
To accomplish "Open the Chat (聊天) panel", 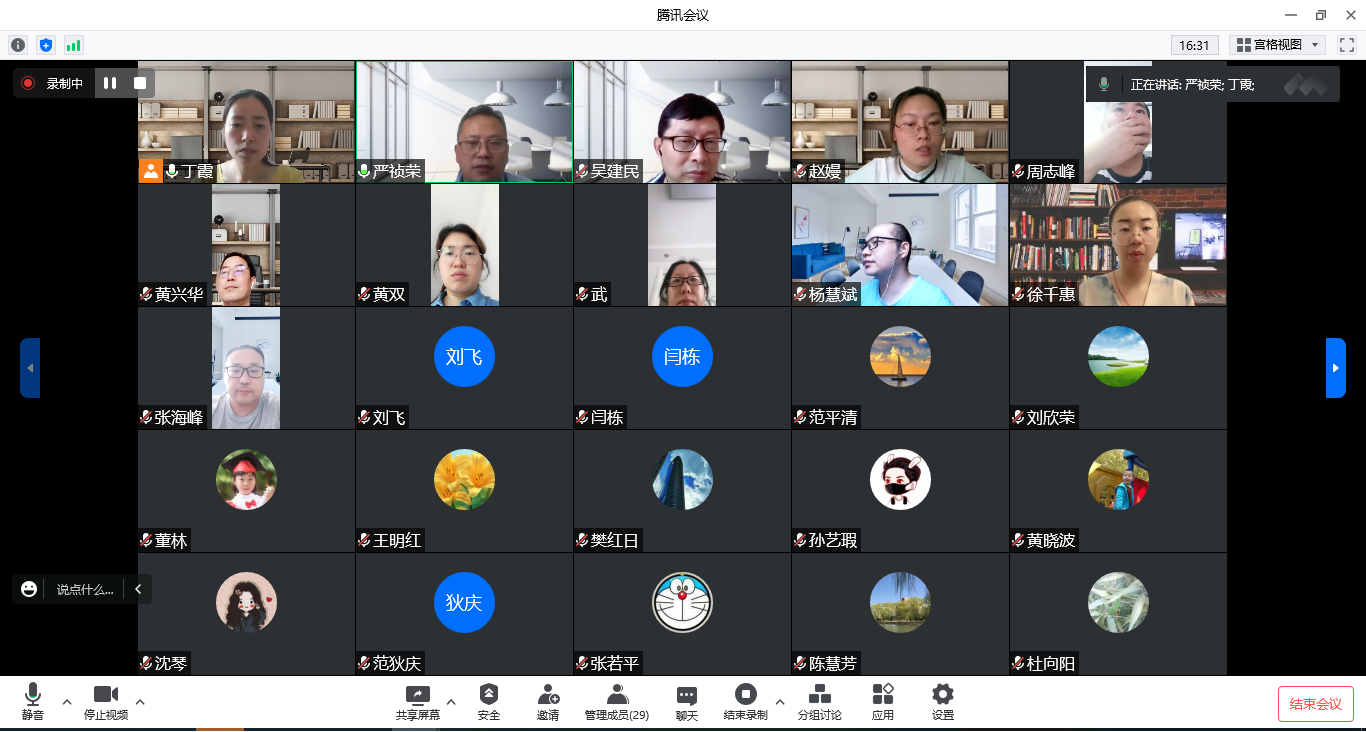I will click(x=686, y=702).
